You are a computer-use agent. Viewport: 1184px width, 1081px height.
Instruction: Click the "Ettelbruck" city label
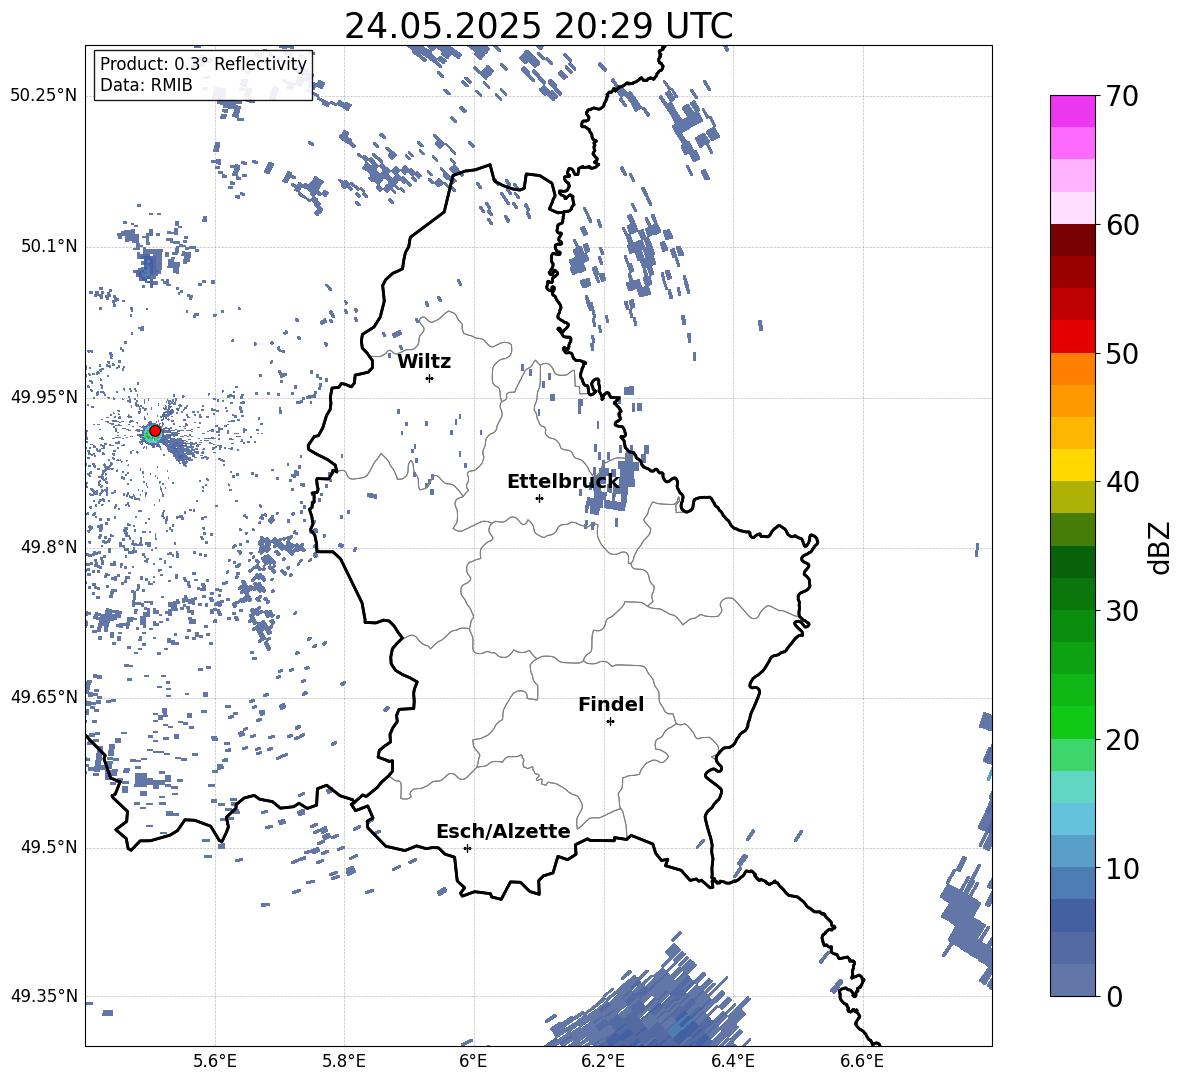(563, 482)
